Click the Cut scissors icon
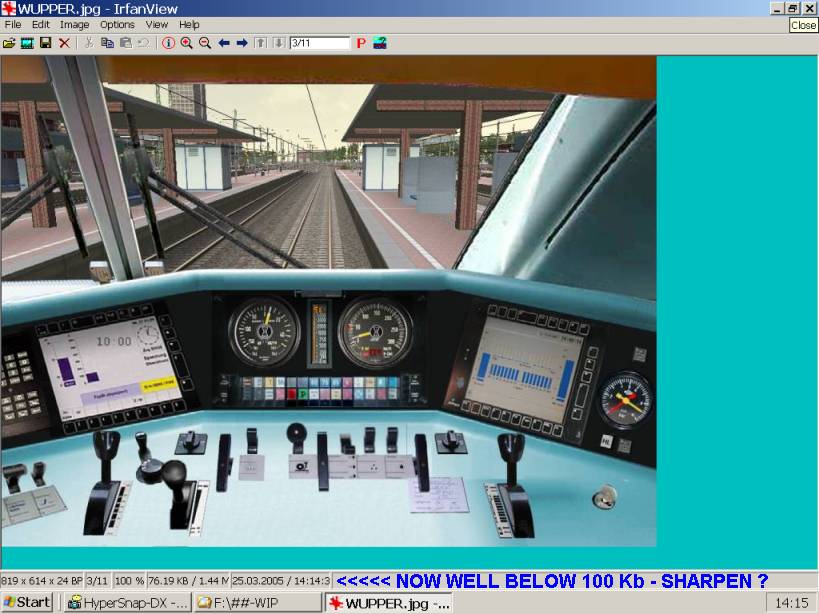 89,43
